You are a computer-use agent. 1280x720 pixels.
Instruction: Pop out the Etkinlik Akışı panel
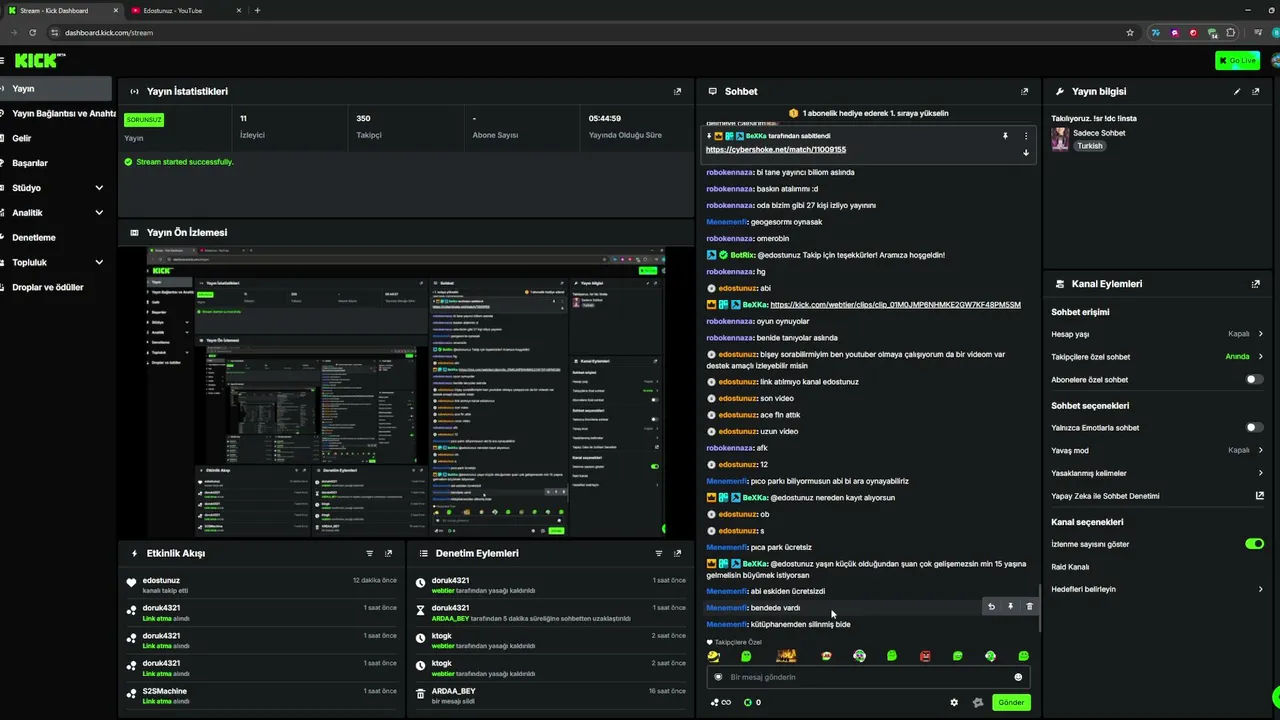tap(388, 553)
